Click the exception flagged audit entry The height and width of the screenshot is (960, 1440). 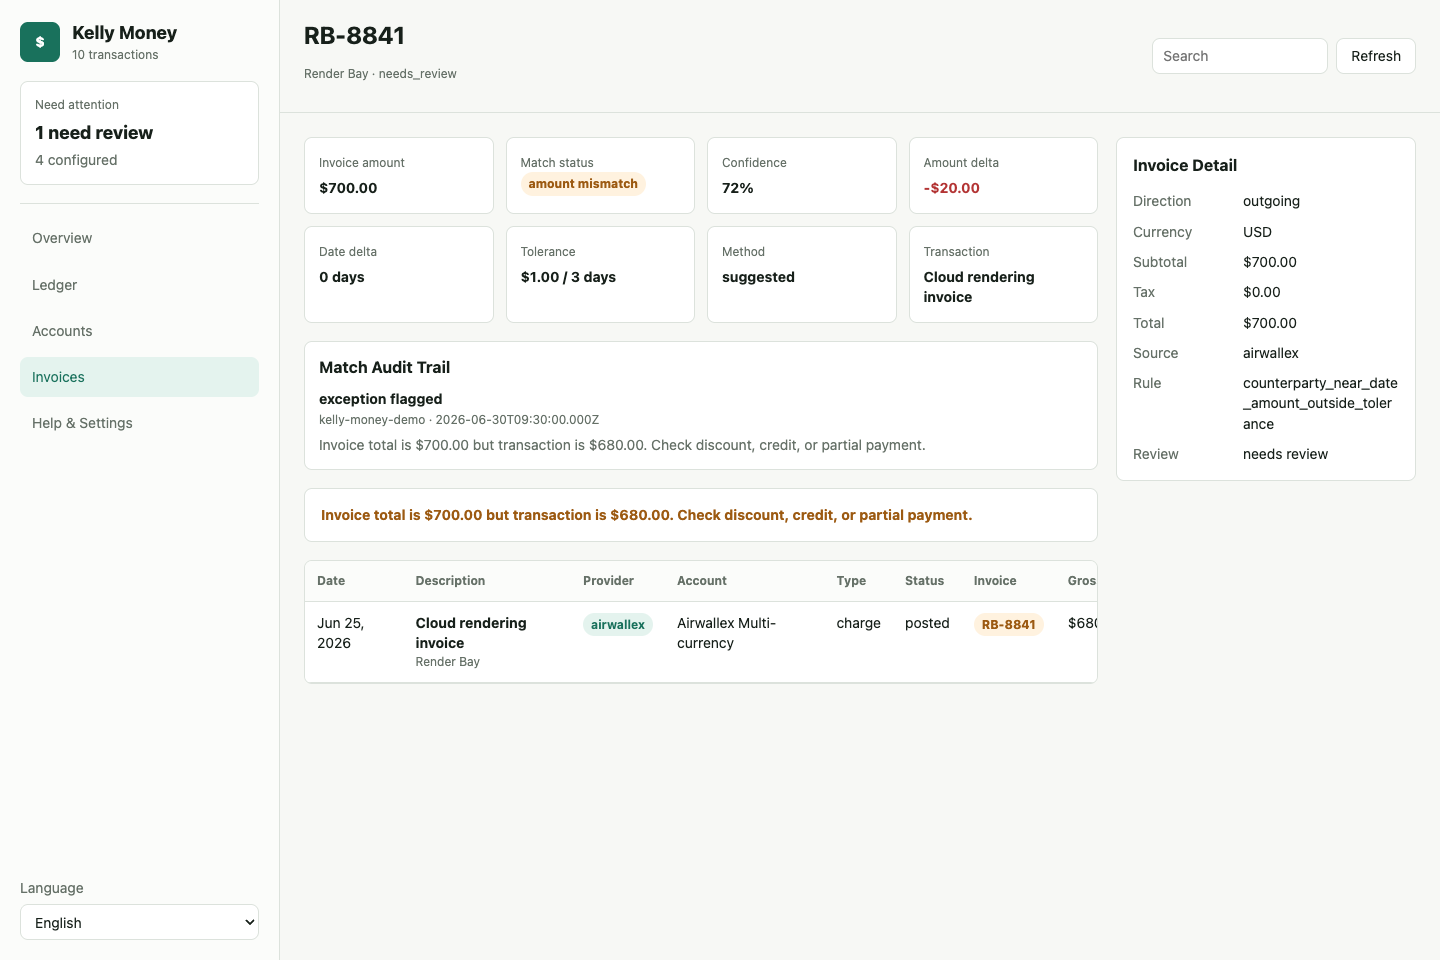point(380,399)
